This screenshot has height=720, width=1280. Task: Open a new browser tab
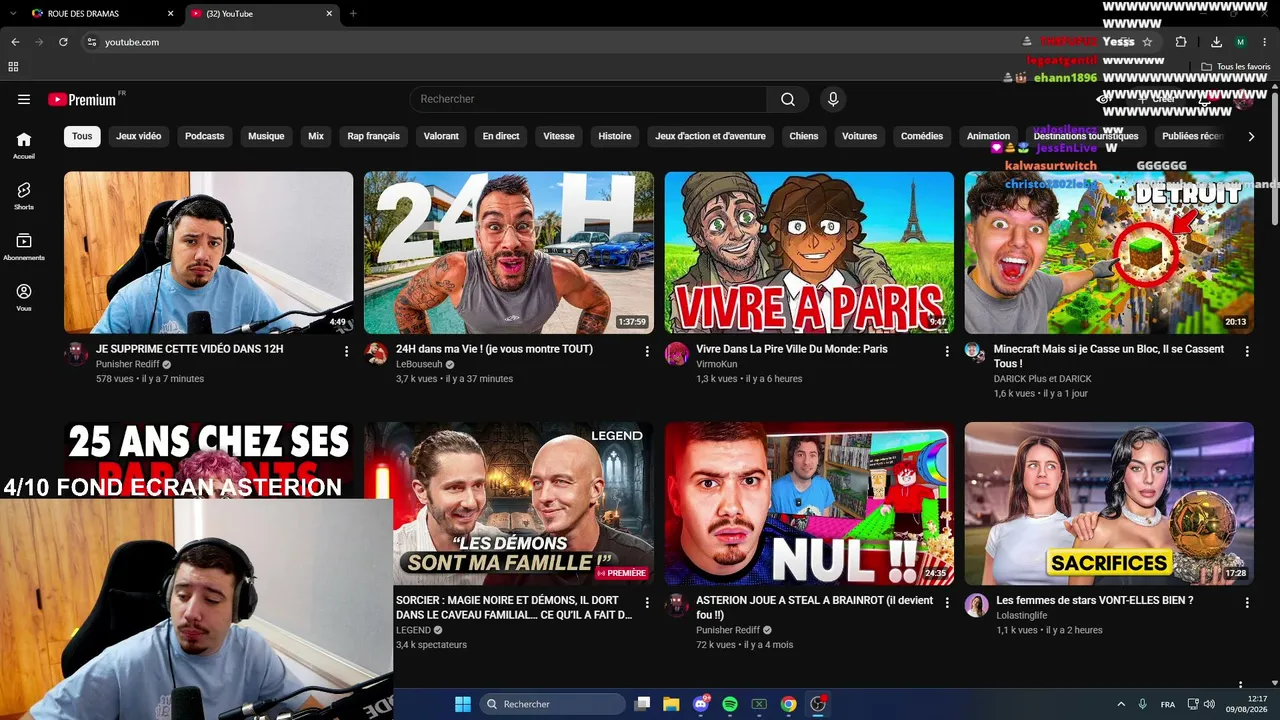pyautogui.click(x=353, y=13)
